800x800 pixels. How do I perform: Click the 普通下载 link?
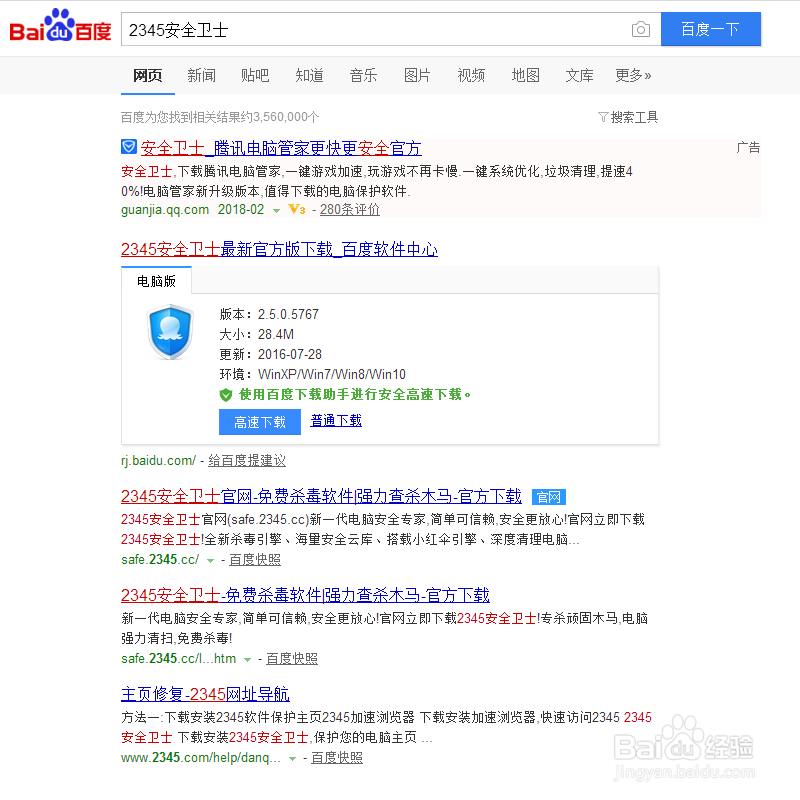(336, 421)
